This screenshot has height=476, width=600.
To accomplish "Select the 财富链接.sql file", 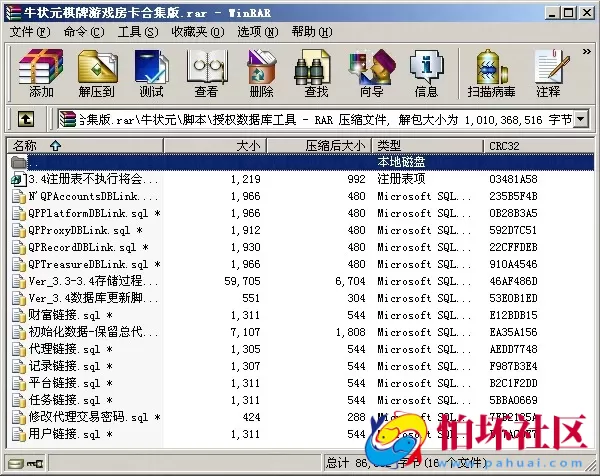I will pyautogui.click(x=301, y=315).
